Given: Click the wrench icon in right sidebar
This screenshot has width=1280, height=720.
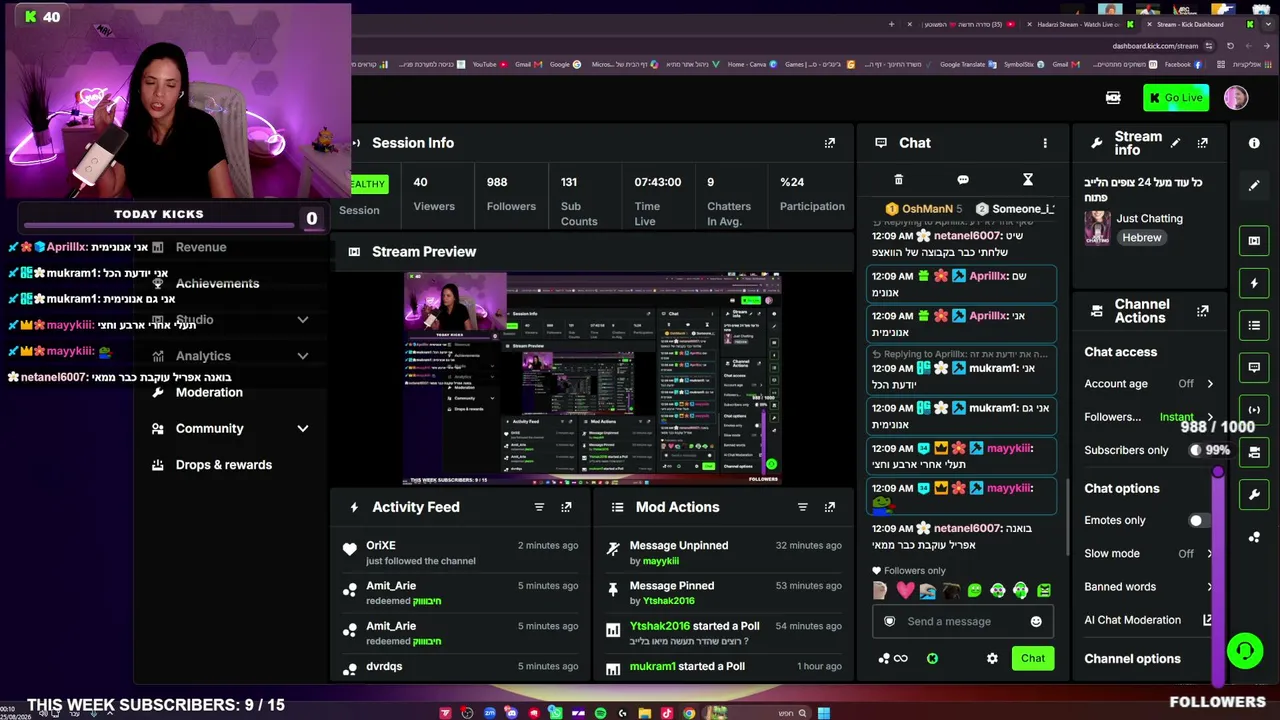Looking at the screenshot, I should point(1254,494).
